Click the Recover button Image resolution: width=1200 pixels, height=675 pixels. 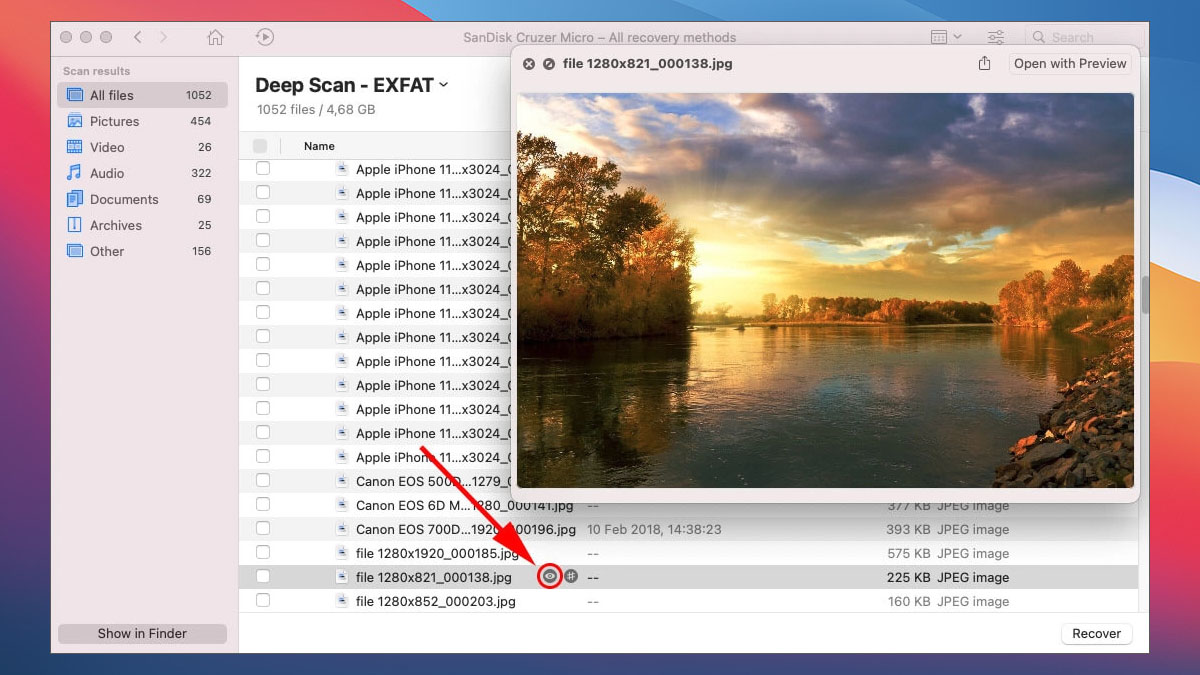point(1097,633)
